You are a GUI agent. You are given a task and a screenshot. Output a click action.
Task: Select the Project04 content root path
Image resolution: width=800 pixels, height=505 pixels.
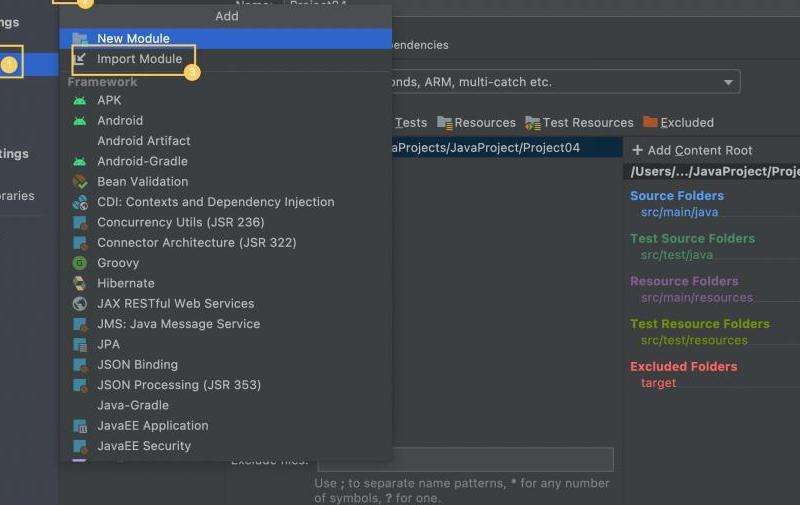tap(507, 148)
